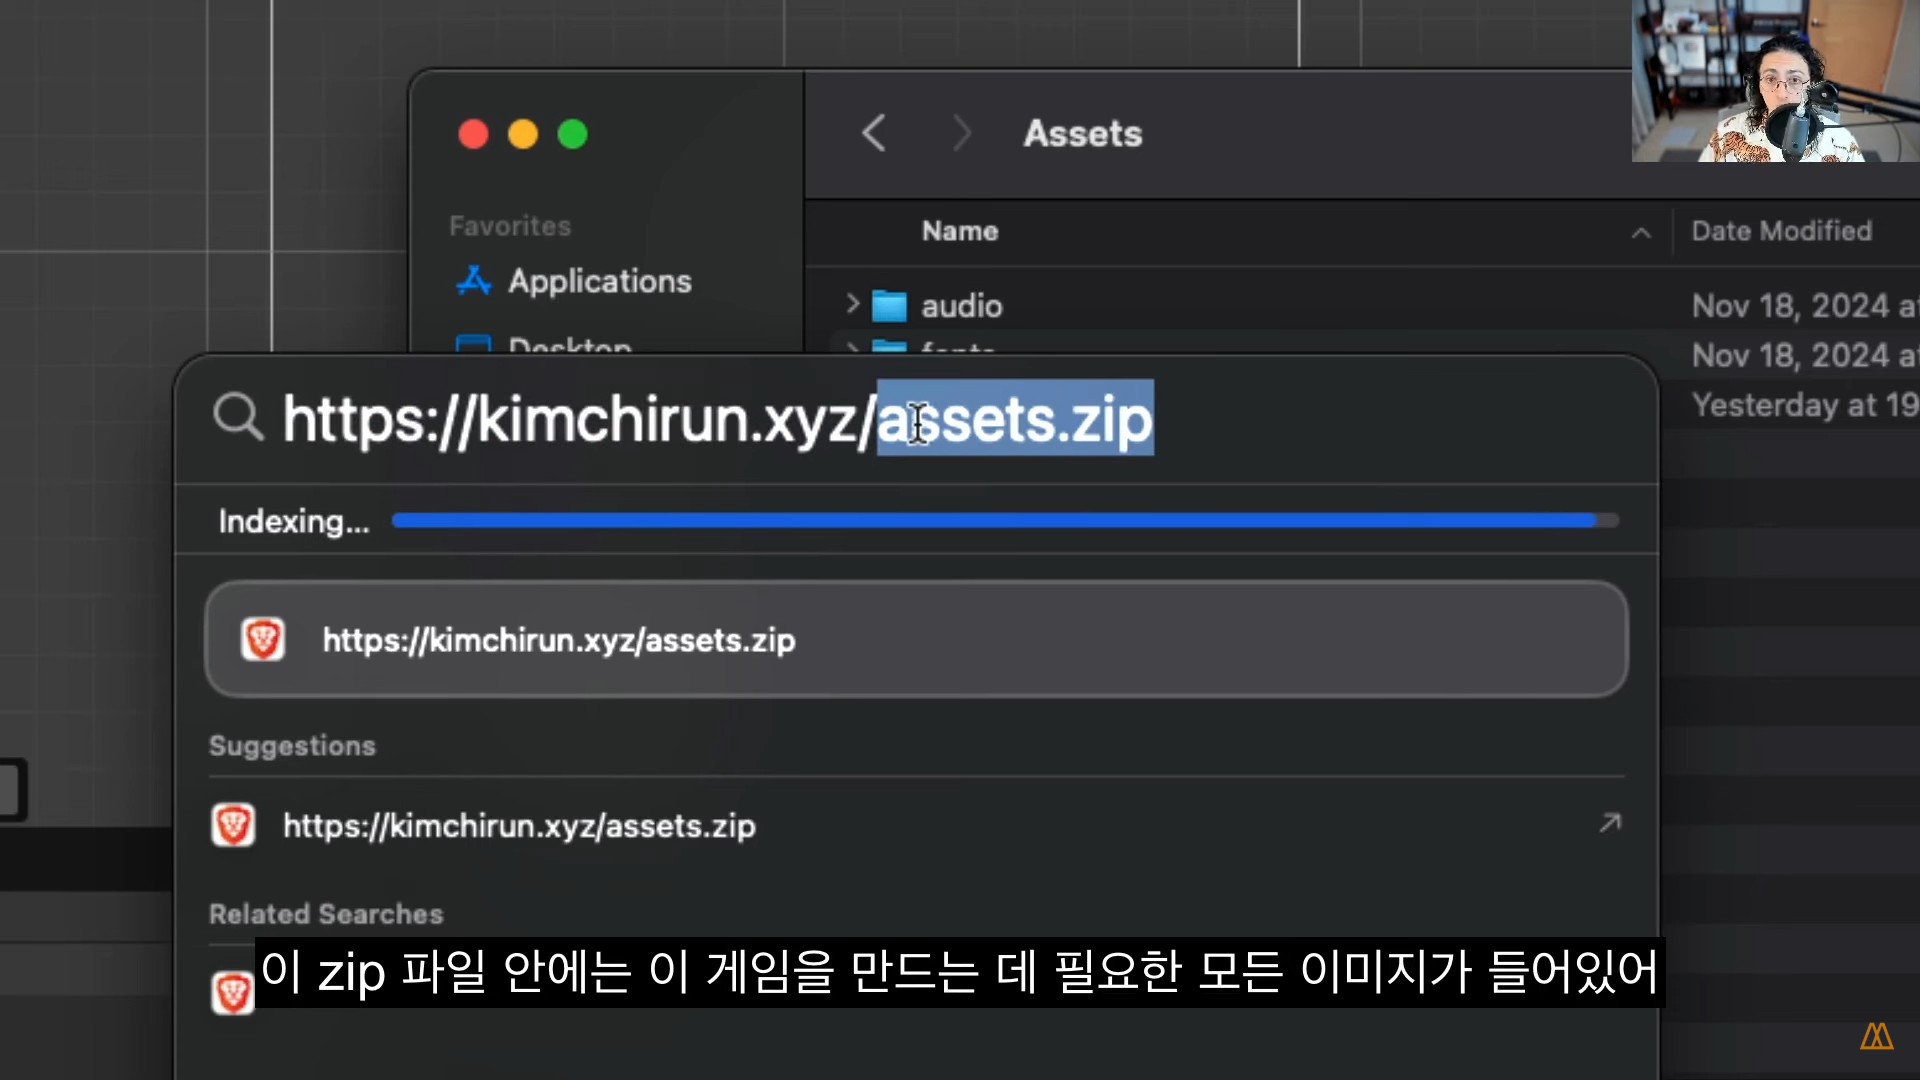Click the audio row's Nov 18, 2024 date
Screen dimensions: 1920x1080
click(1805, 306)
